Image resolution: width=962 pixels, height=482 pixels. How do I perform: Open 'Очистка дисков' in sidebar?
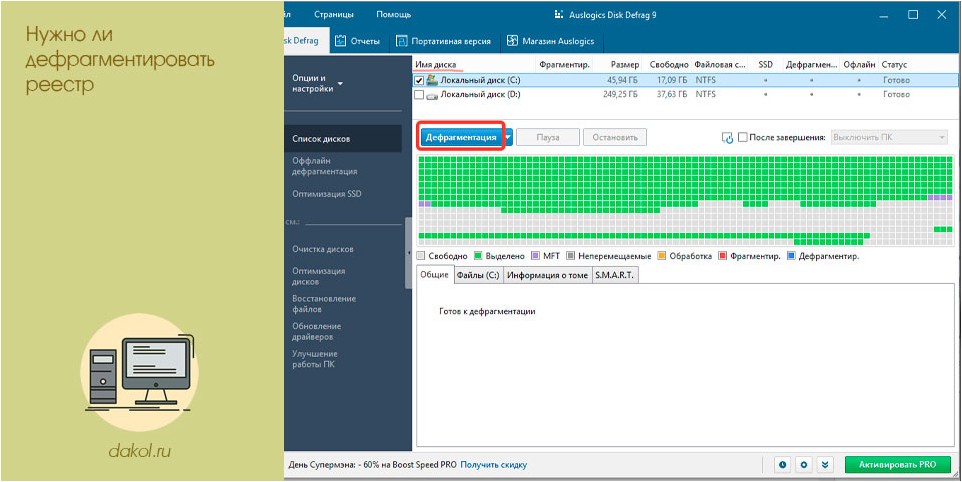point(323,249)
